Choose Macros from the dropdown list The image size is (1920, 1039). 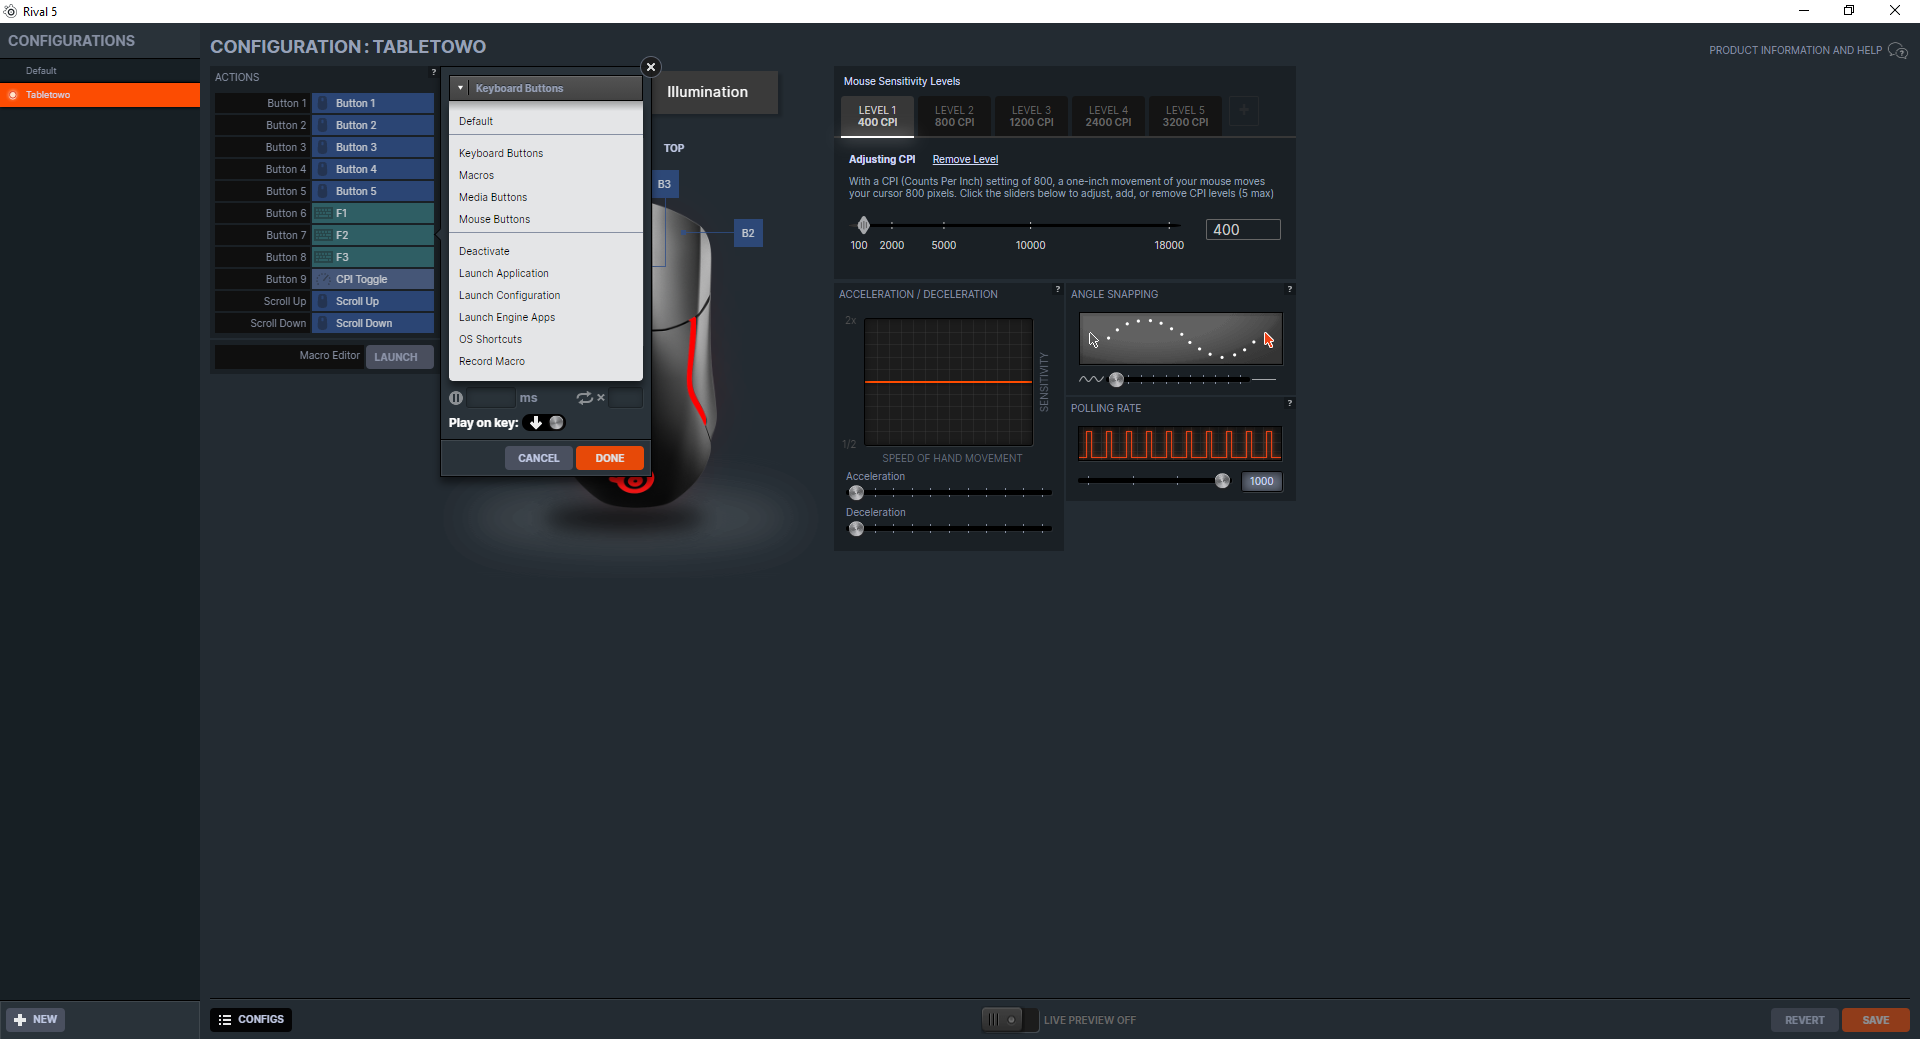coord(546,175)
